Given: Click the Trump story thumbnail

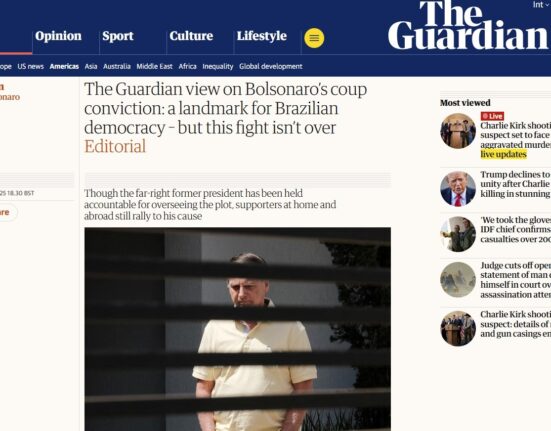Looking at the screenshot, I should click(458, 189).
